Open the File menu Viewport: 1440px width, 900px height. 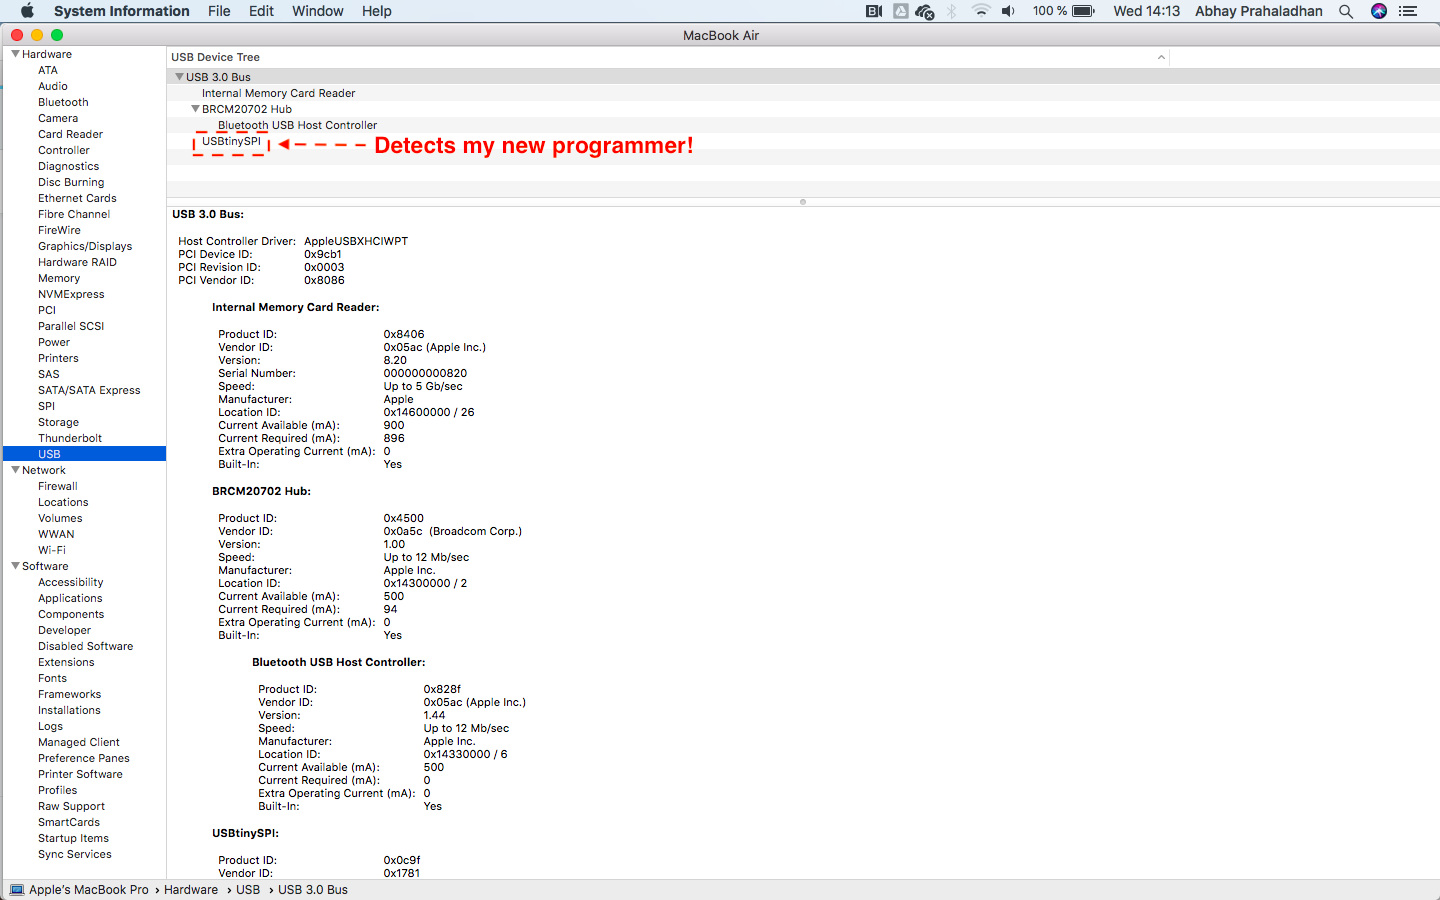[219, 11]
